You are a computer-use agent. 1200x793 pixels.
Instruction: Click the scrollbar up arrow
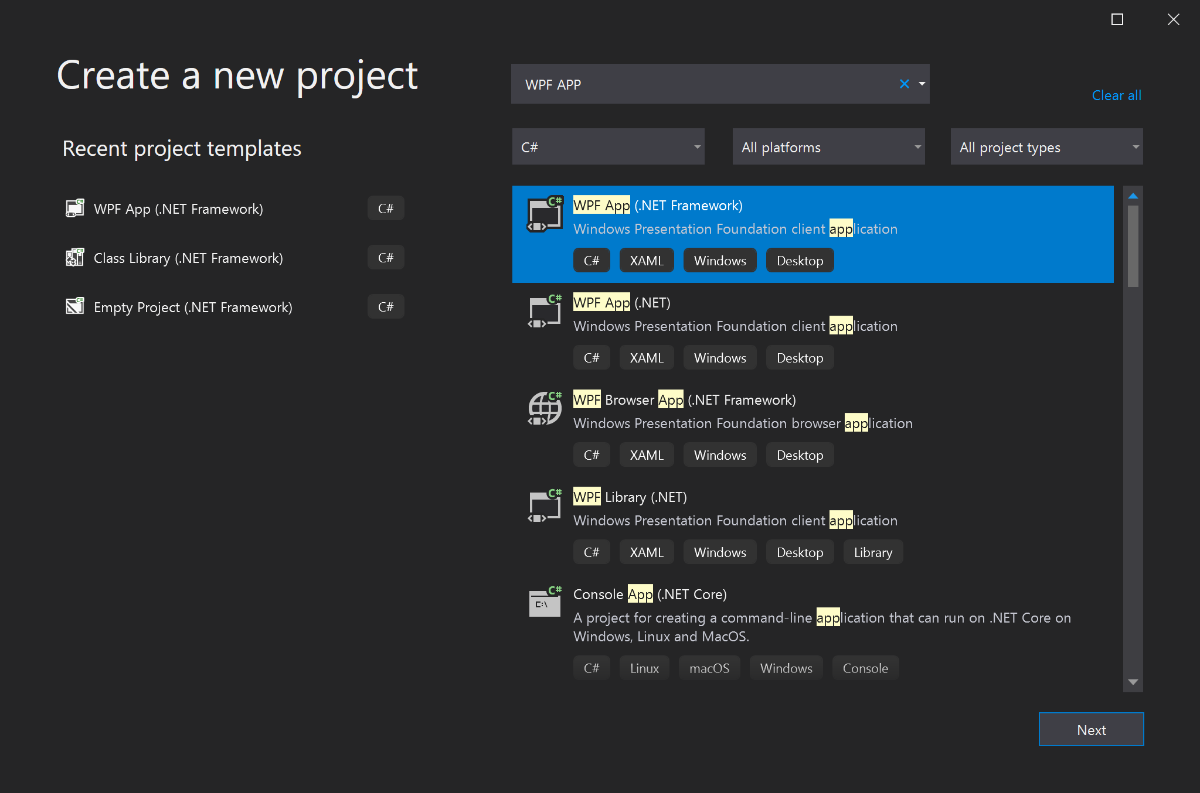pos(1133,194)
